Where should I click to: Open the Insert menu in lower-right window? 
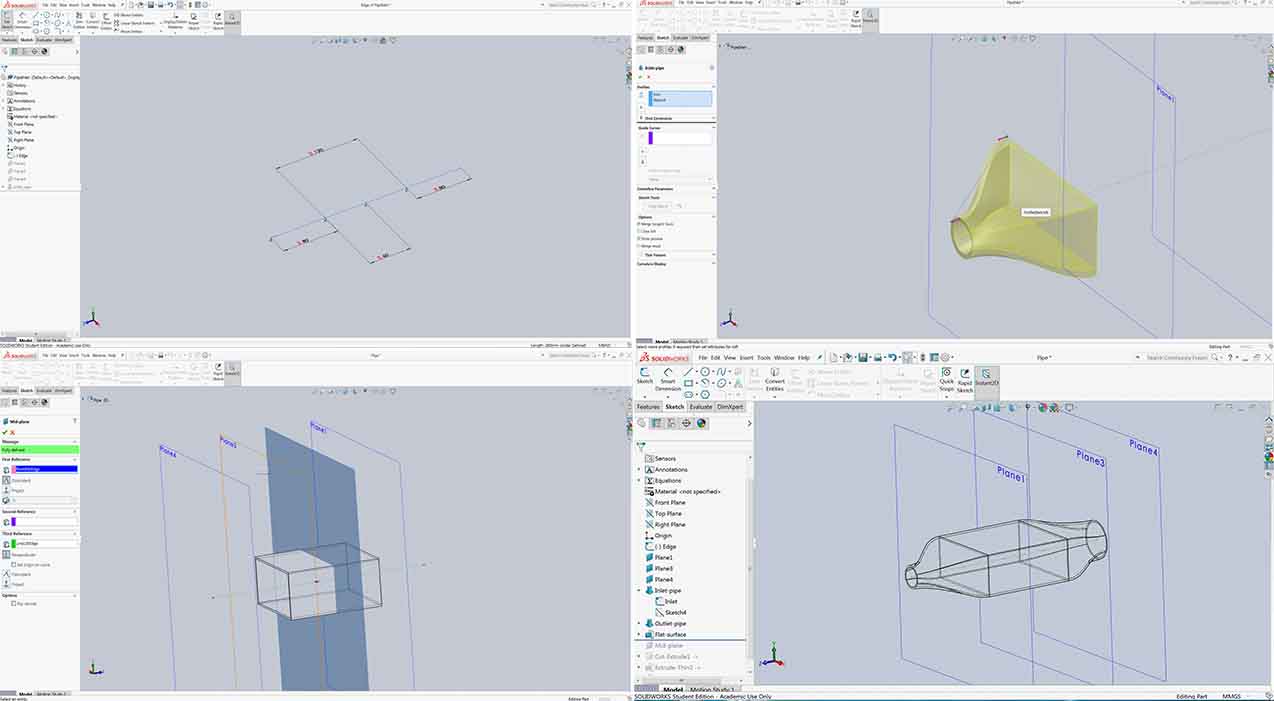click(x=746, y=358)
